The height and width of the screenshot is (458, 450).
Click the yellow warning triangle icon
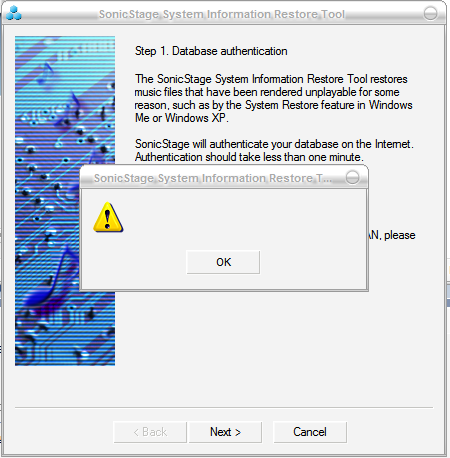(x=108, y=217)
